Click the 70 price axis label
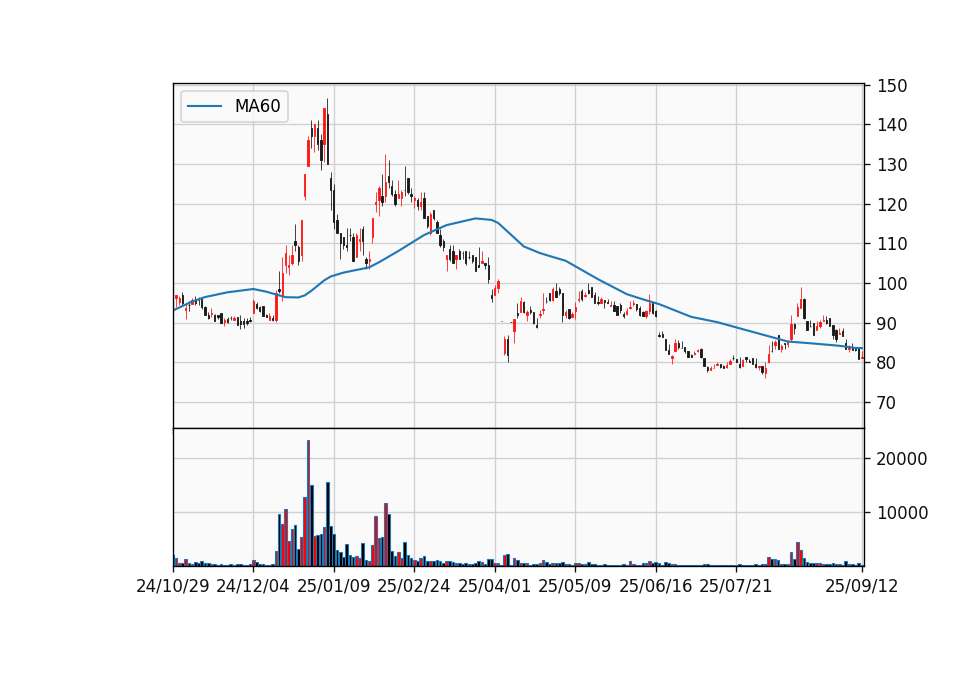This screenshot has width=960, height=690. 887,402
